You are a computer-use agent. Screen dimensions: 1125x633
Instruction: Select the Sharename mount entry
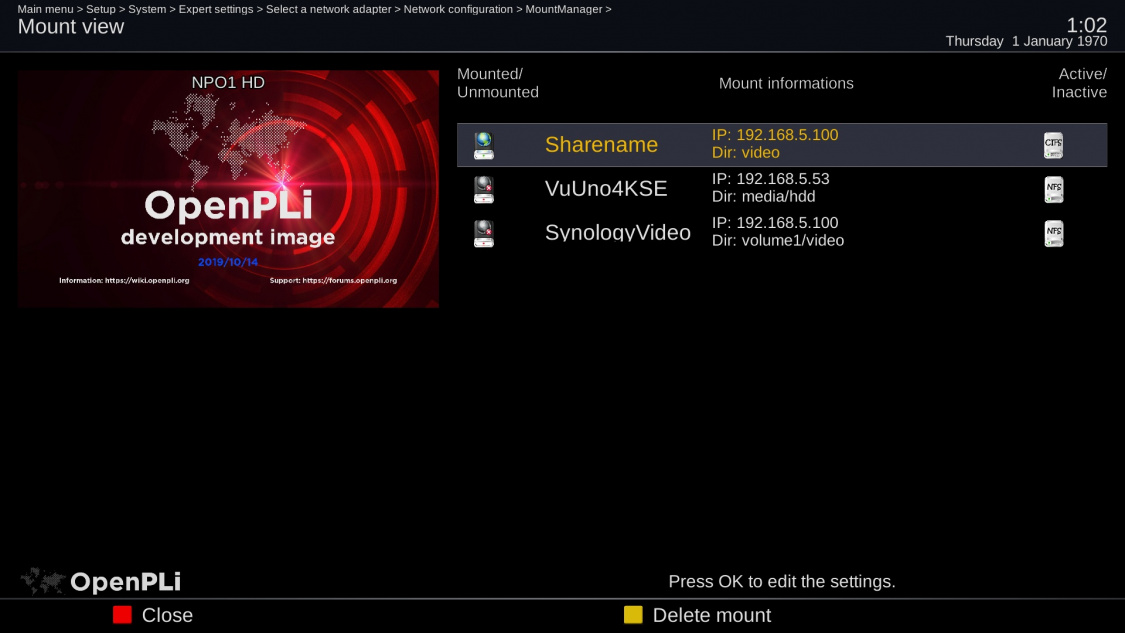[601, 145]
